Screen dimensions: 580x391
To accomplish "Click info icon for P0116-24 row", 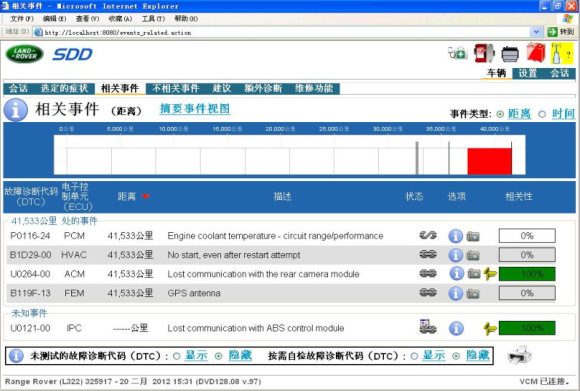I will tap(455, 236).
